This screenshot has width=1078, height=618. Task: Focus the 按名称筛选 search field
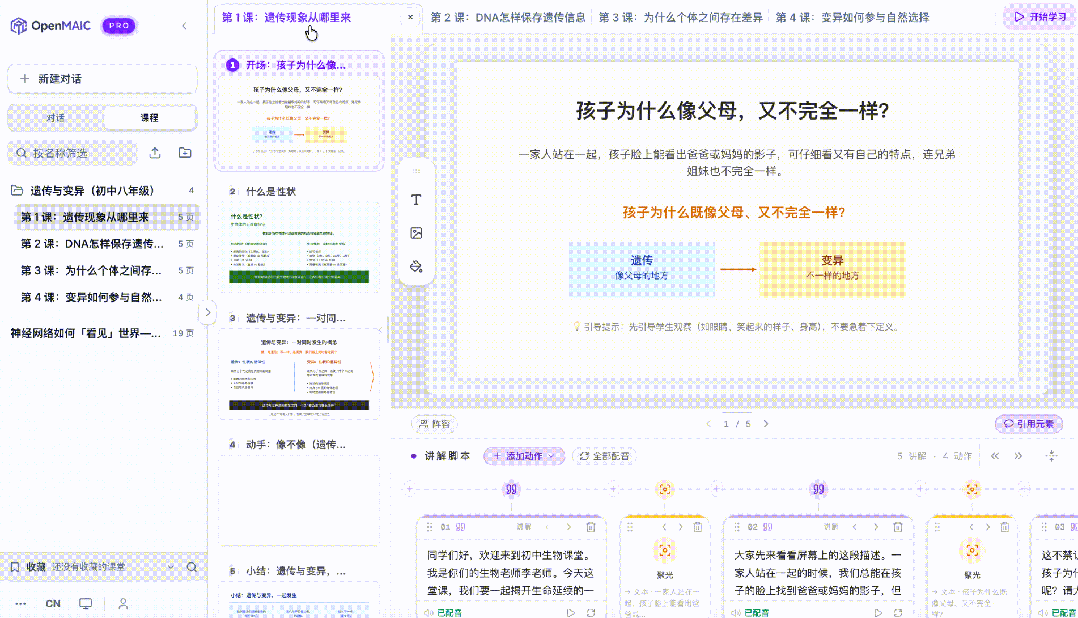click(72, 153)
